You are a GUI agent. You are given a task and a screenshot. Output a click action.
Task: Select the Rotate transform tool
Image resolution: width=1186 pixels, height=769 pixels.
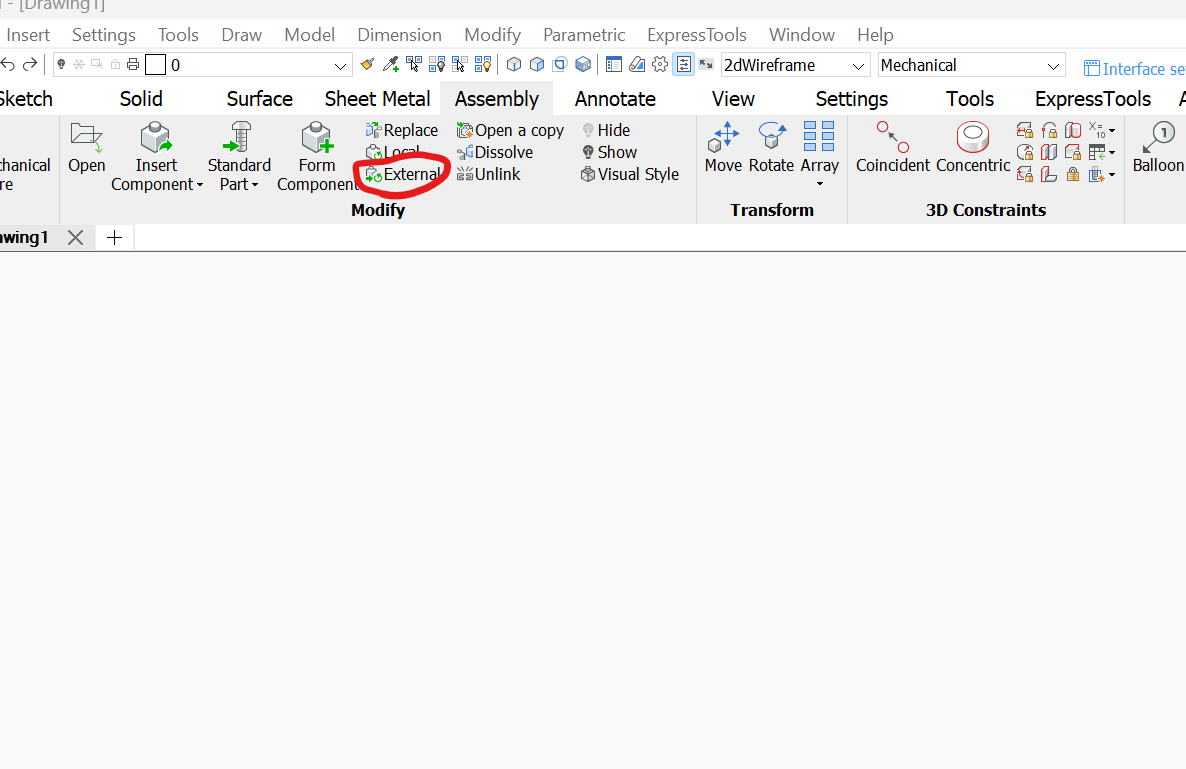pos(771,147)
